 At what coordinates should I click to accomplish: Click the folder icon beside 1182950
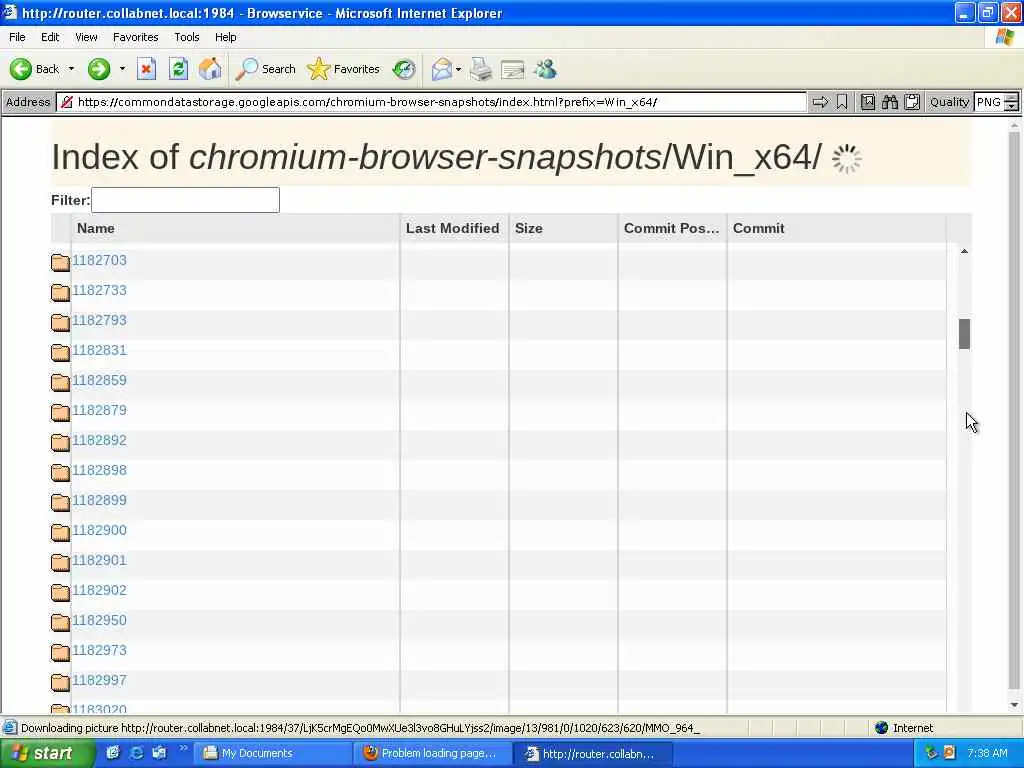[60, 622]
